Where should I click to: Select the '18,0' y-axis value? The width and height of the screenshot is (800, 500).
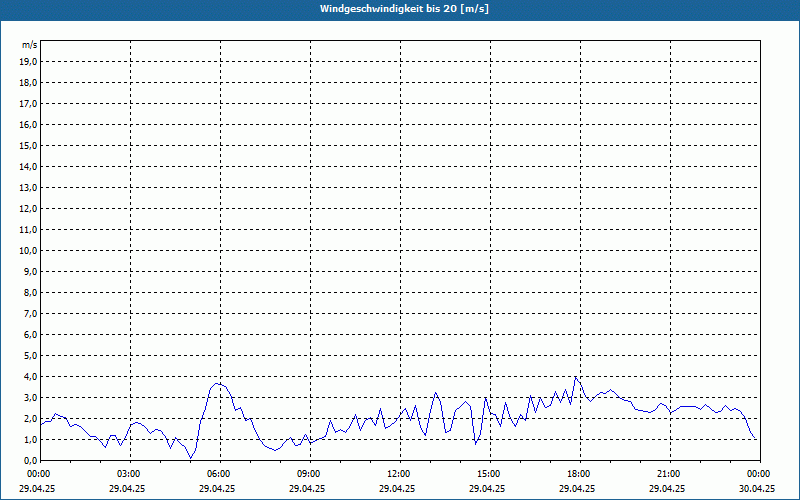click(x=30, y=83)
